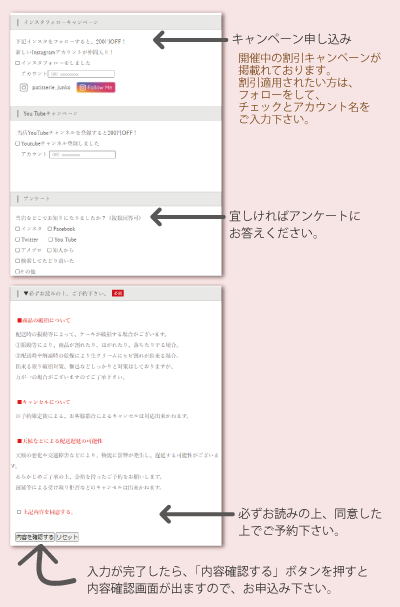
Task: Click the 内容を確認する button
Action: click(x=35, y=537)
